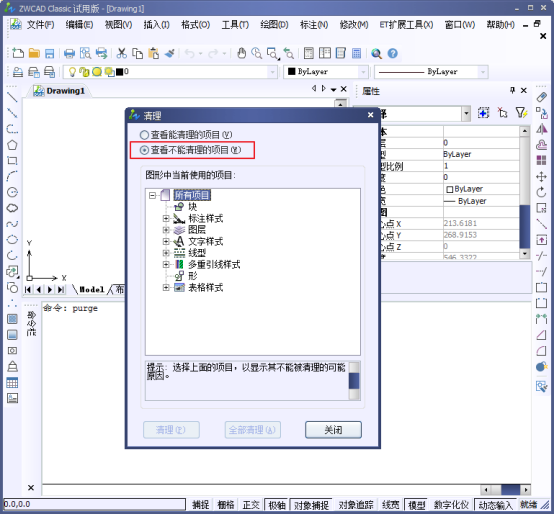Image resolution: width=554 pixels, height=514 pixels.
Task: Click the Save icon in the toolbar
Action: [50, 53]
